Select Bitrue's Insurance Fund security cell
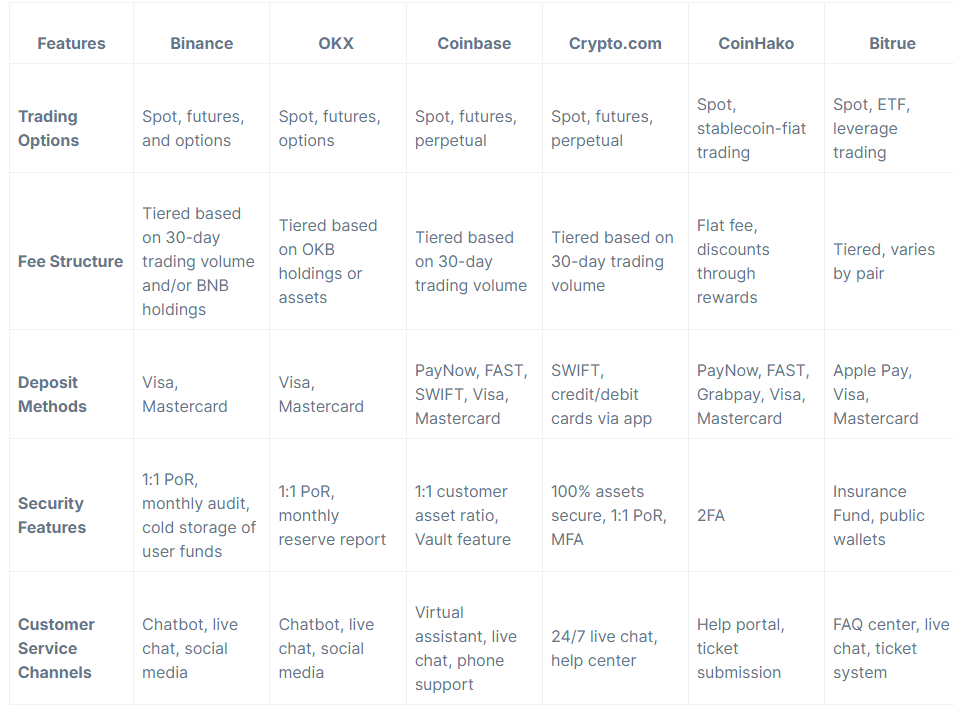Viewport: 954px width, 708px height. click(879, 515)
